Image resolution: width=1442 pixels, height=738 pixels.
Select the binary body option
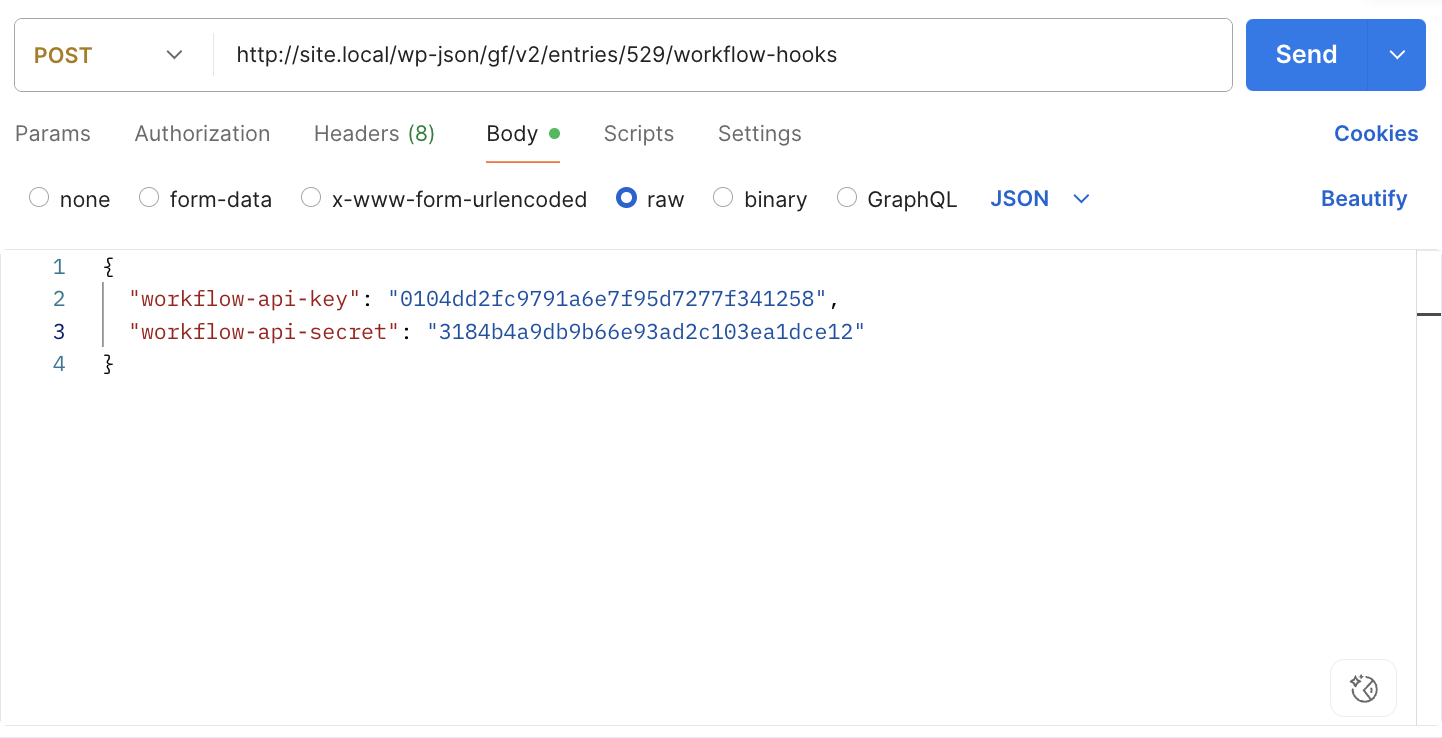pyautogui.click(x=723, y=198)
